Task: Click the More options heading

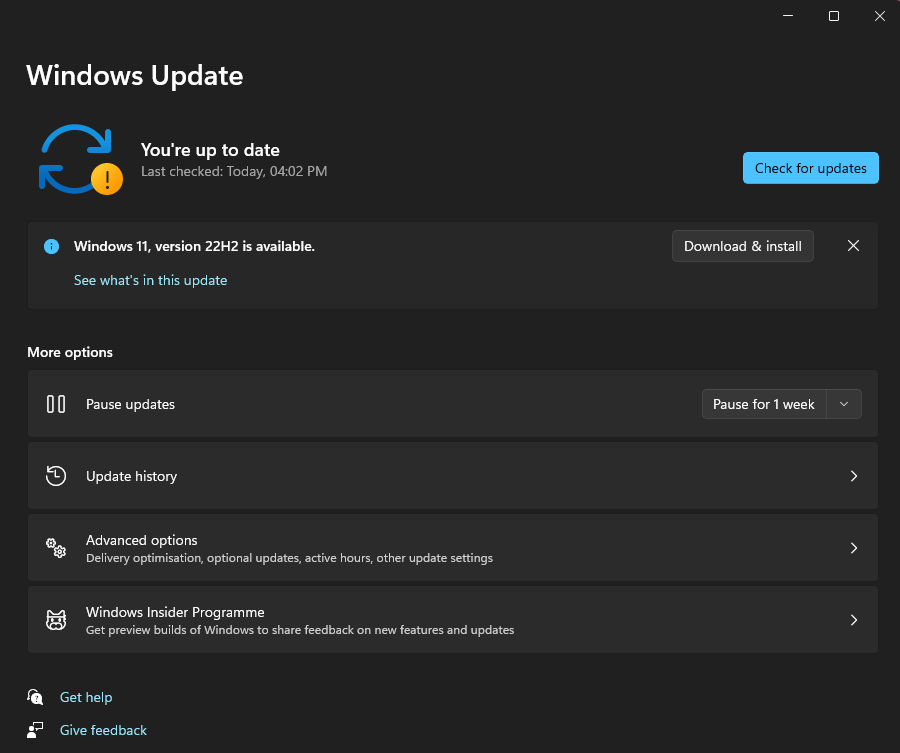Action: [70, 352]
